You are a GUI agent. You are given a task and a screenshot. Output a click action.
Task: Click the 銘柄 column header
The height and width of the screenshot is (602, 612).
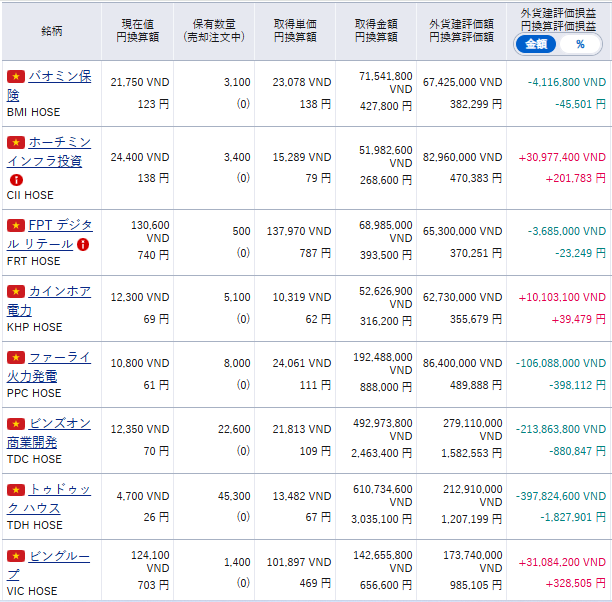(x=51, y=30)
